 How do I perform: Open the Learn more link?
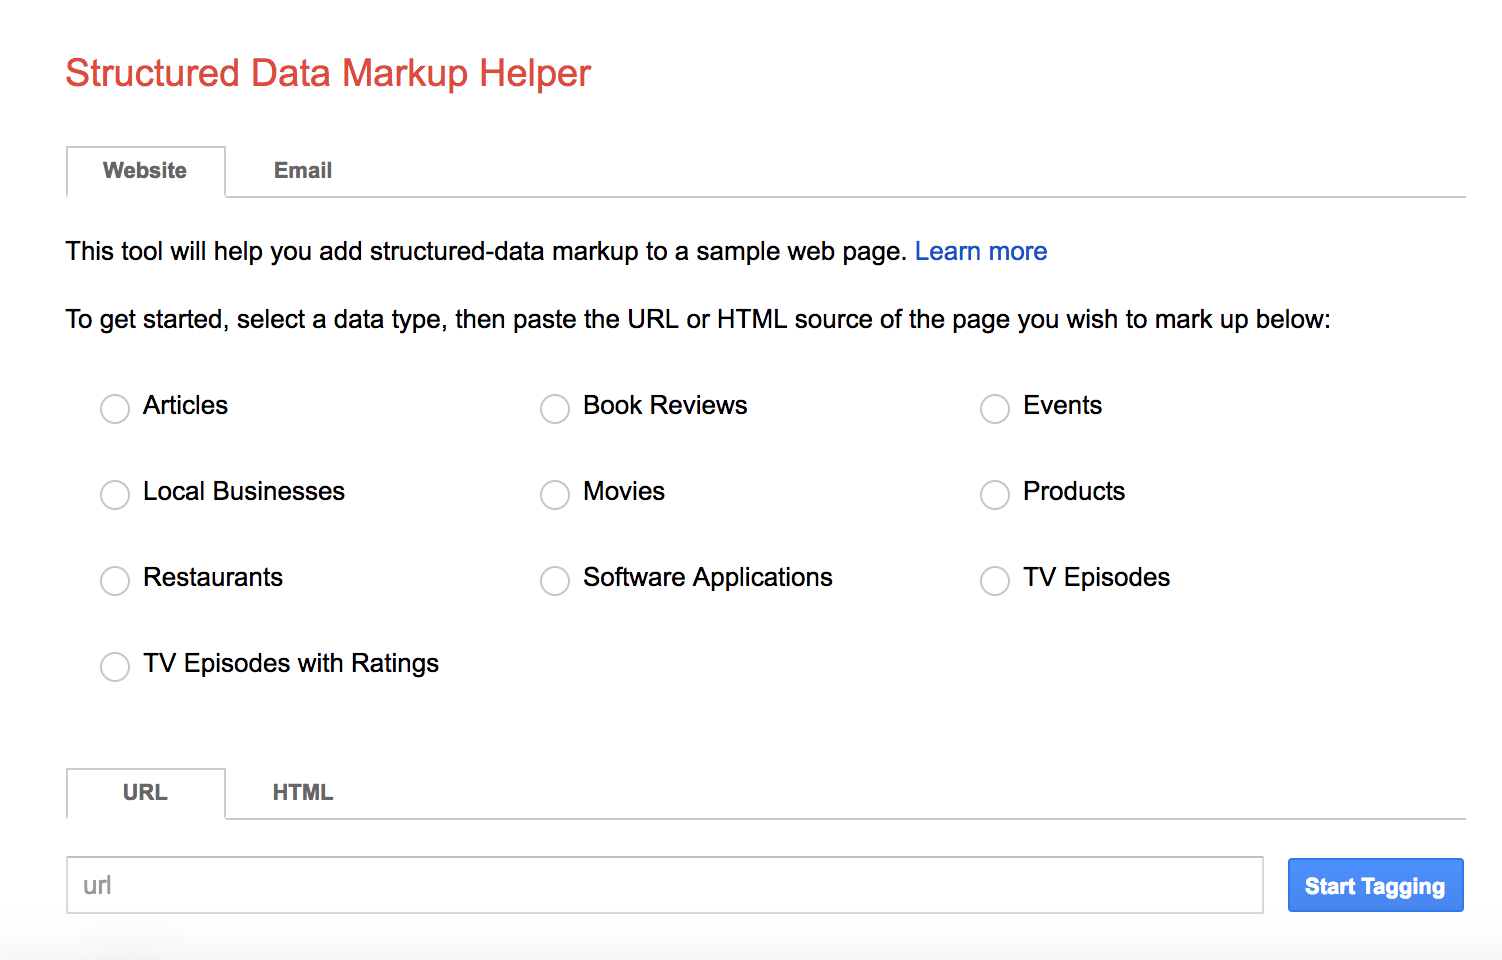pos(981,251)
